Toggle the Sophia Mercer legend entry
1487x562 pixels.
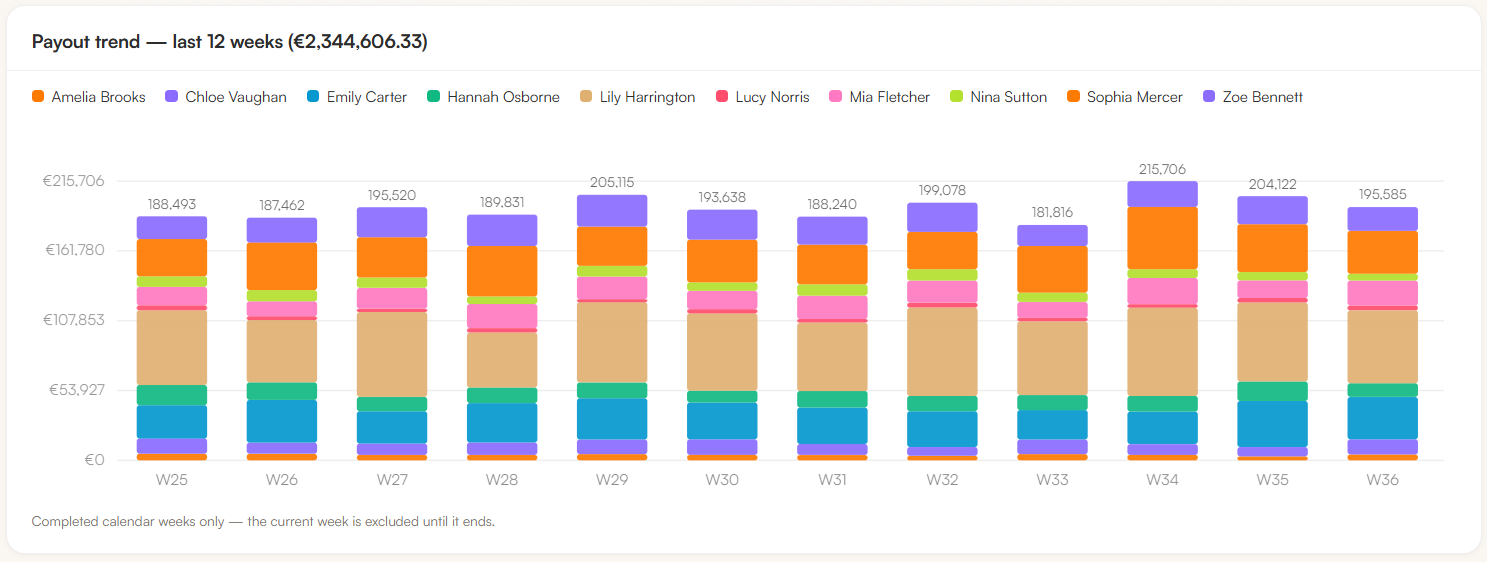click(1125, 97)
